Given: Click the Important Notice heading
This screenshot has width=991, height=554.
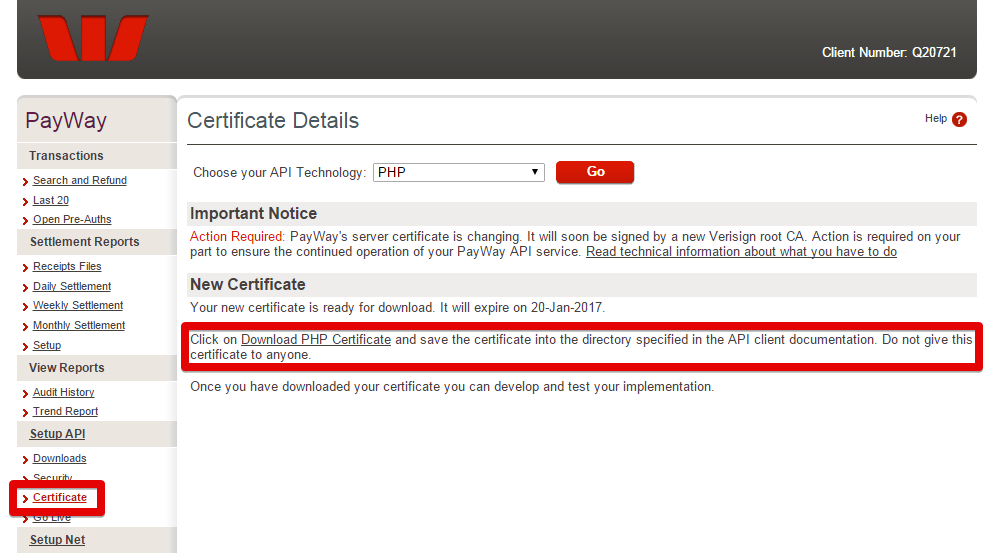Looking at the screenshot, I should coord(253,214).
